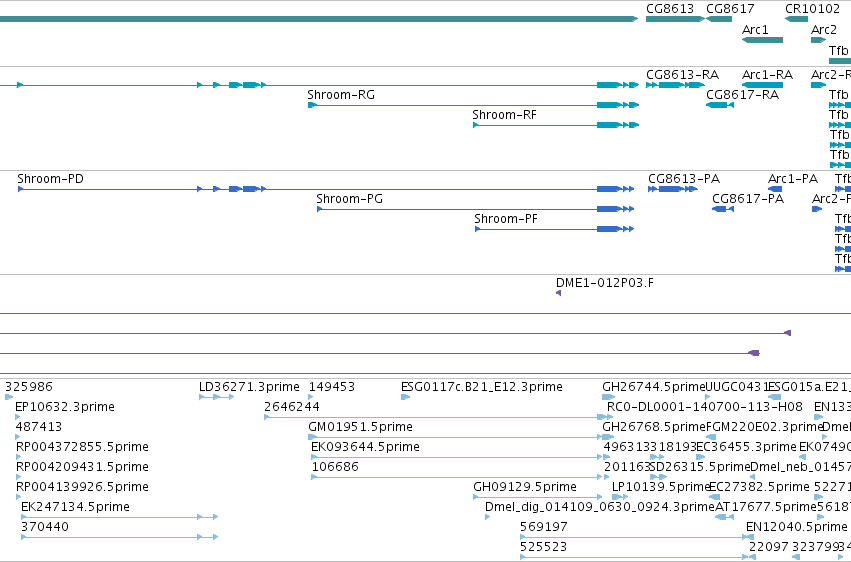
Task: Click the RP004209431.5prime label
Action: click(x=82, y=467)
